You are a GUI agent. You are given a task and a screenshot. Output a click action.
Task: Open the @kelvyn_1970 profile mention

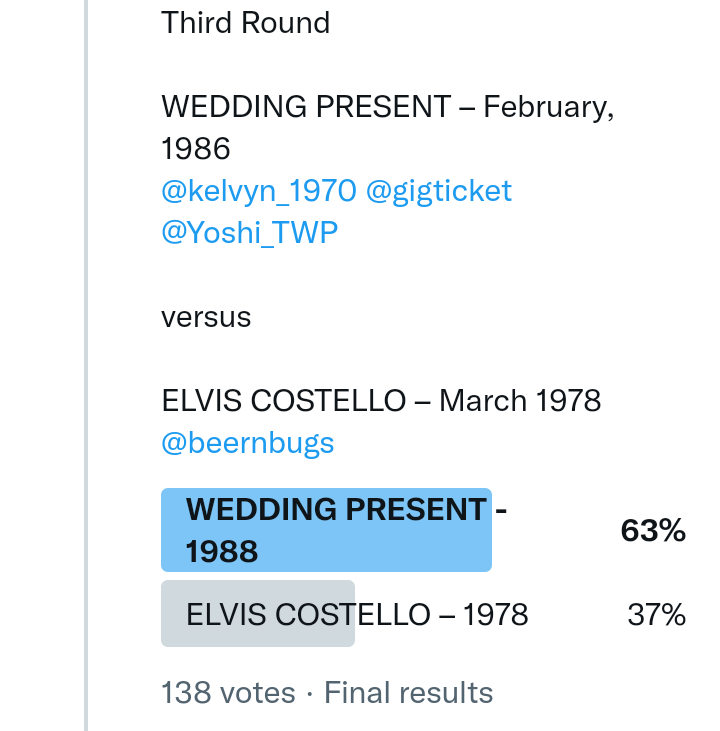click(258, 191)
